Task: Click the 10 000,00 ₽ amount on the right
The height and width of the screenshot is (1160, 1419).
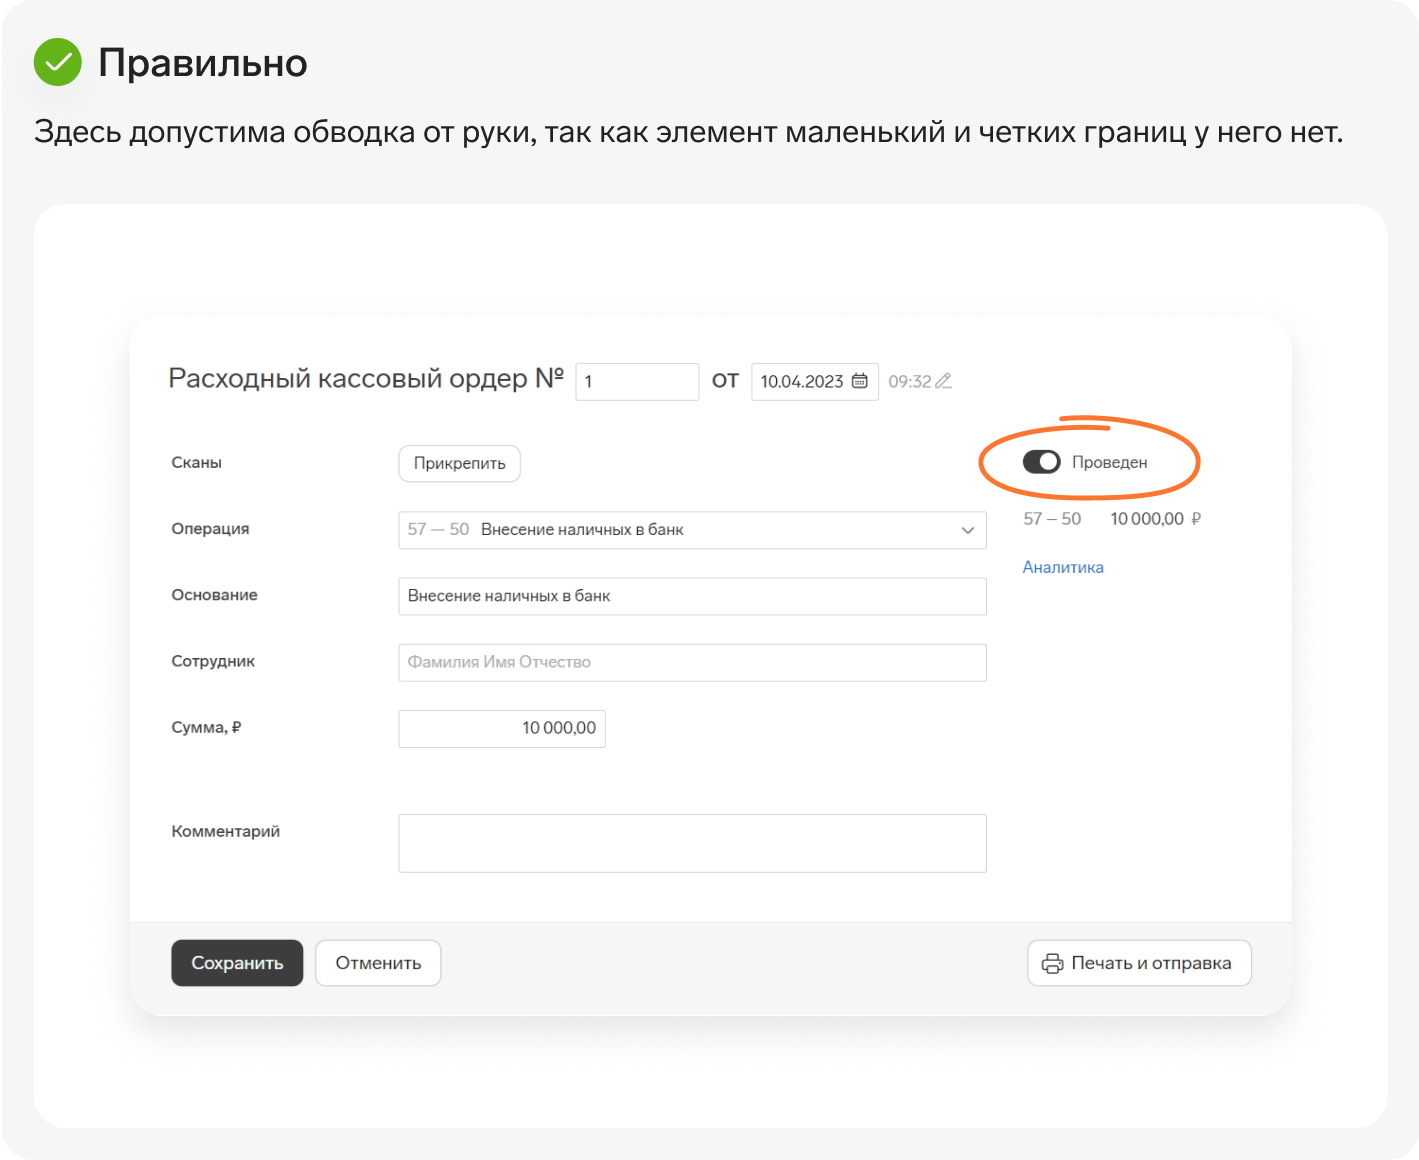Action: tap(1156, 519)
